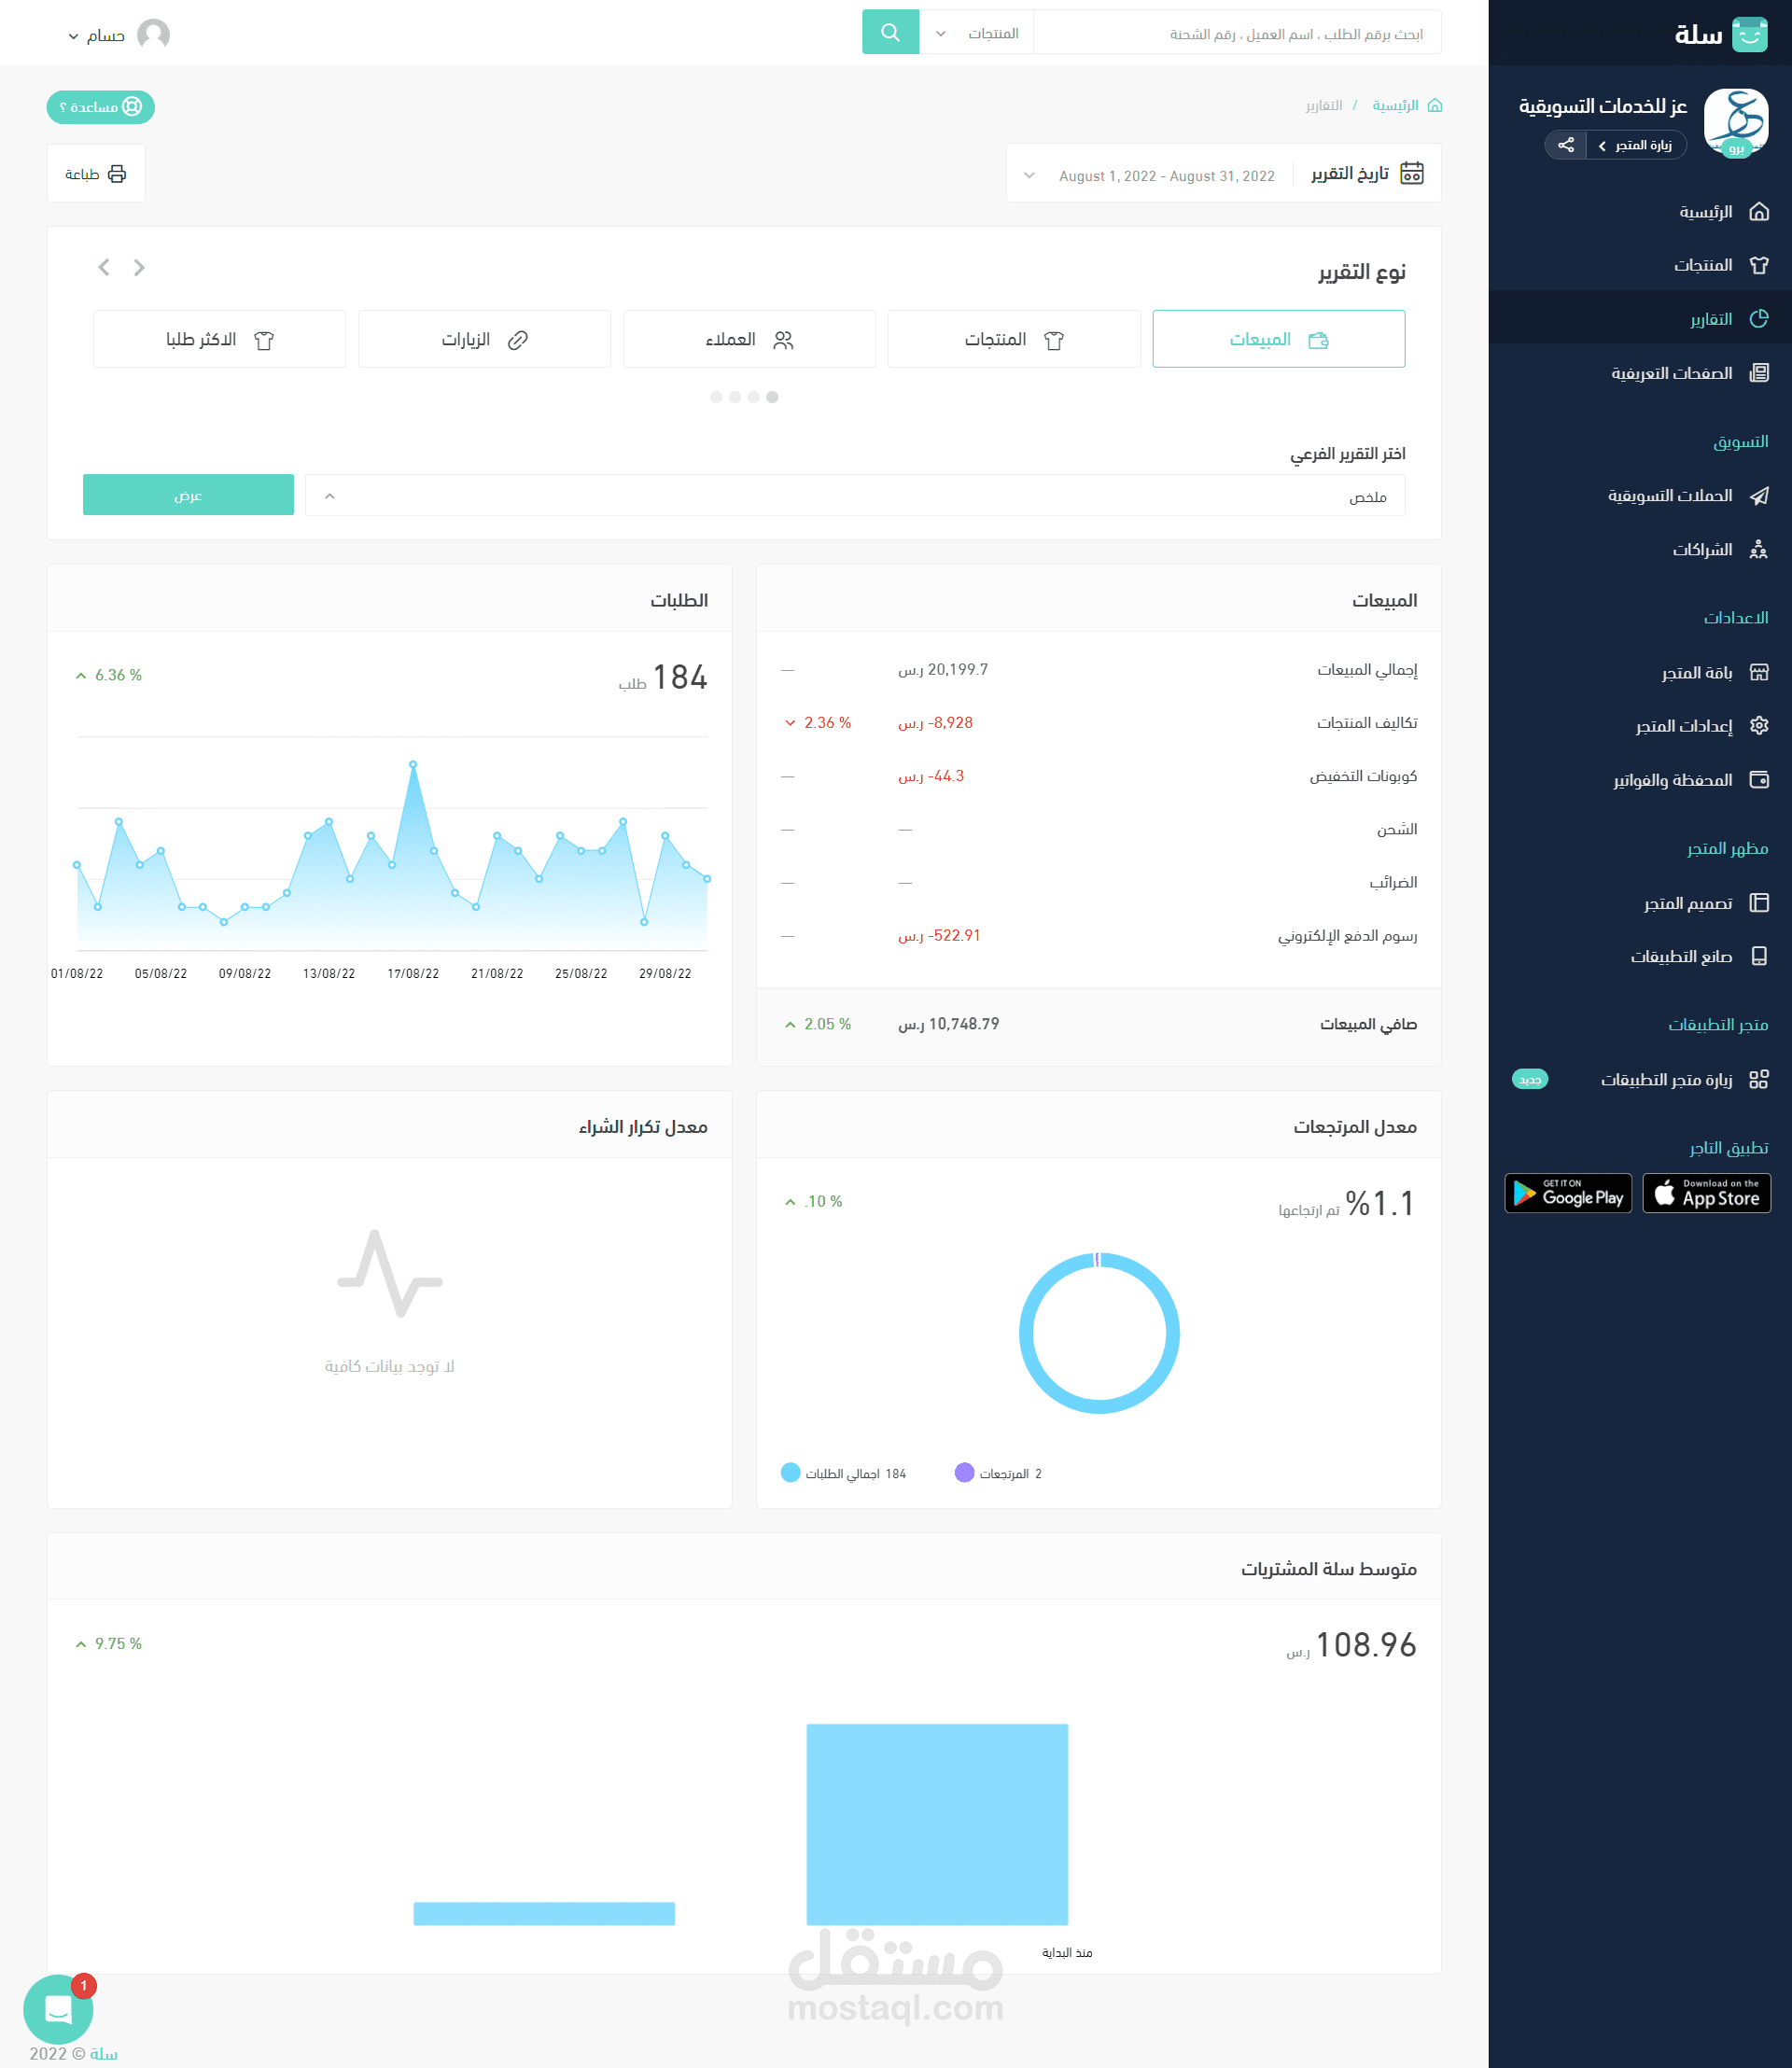Click the chat notification badge
The width and height of the screenshot is (1792, 2068).
tap(84, 1986)
